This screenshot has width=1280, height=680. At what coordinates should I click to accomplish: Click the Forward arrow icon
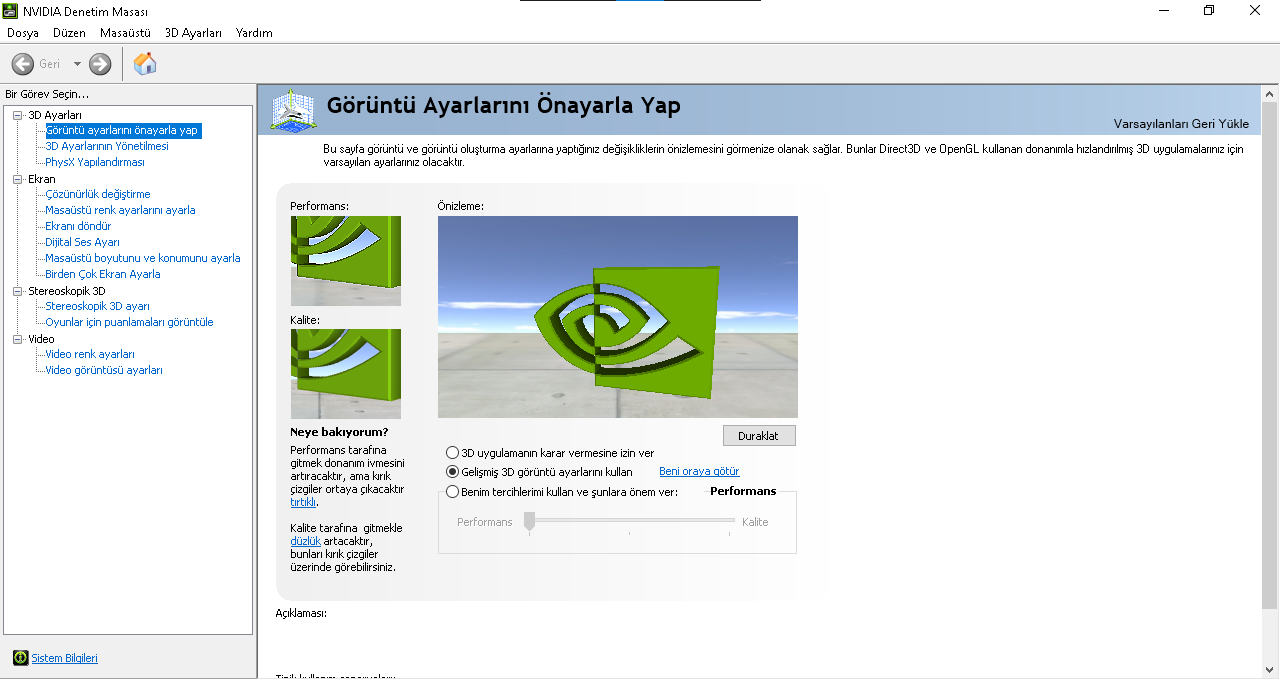click(x=100, y=64)
